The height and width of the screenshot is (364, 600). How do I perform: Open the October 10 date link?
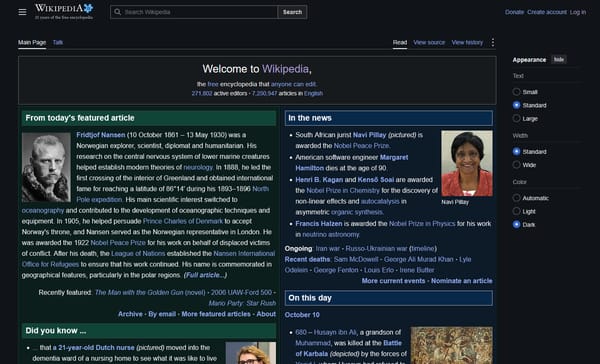(x=302, y=315)
